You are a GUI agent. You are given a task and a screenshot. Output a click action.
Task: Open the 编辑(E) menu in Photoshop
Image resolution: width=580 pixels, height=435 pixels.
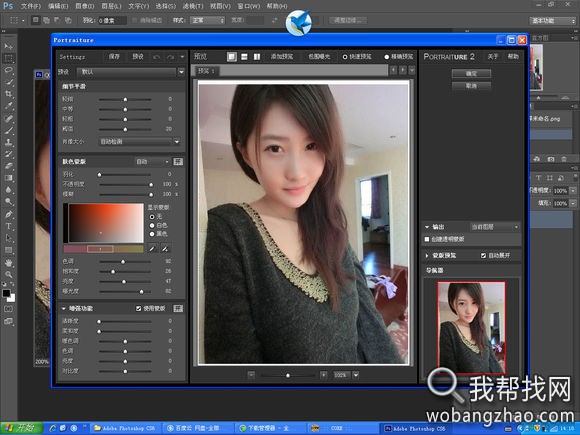(x=58, y=6)
